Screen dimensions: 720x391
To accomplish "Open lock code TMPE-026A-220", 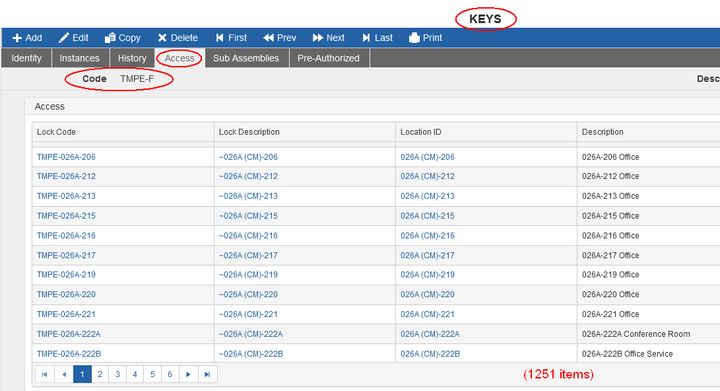I will tap(66, 294).
